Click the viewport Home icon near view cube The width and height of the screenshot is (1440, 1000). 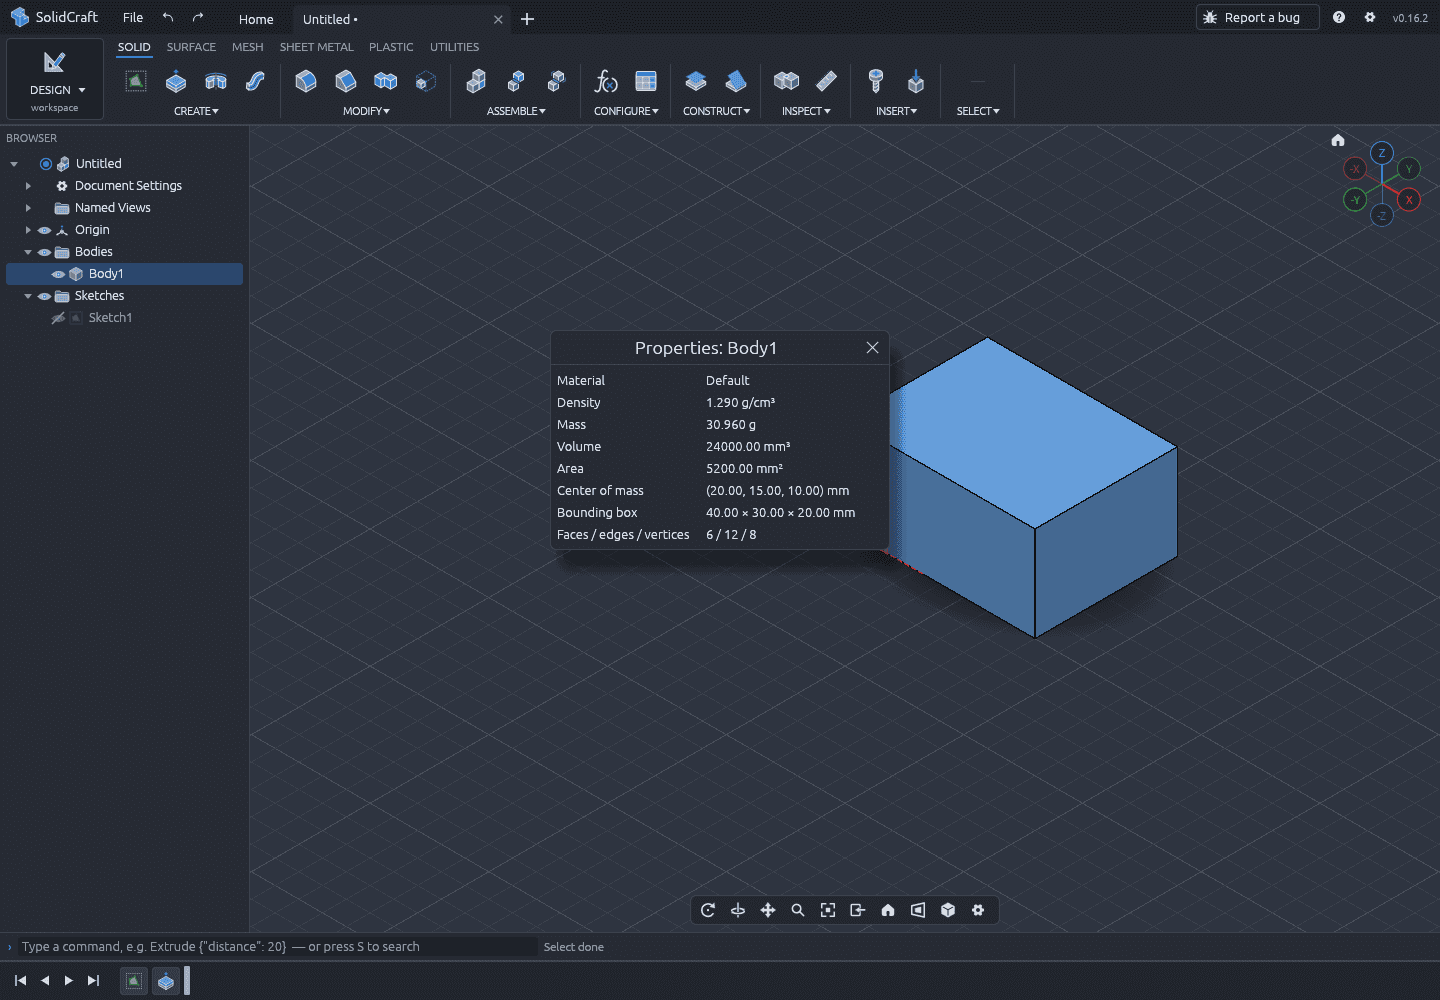(1338, 140)
